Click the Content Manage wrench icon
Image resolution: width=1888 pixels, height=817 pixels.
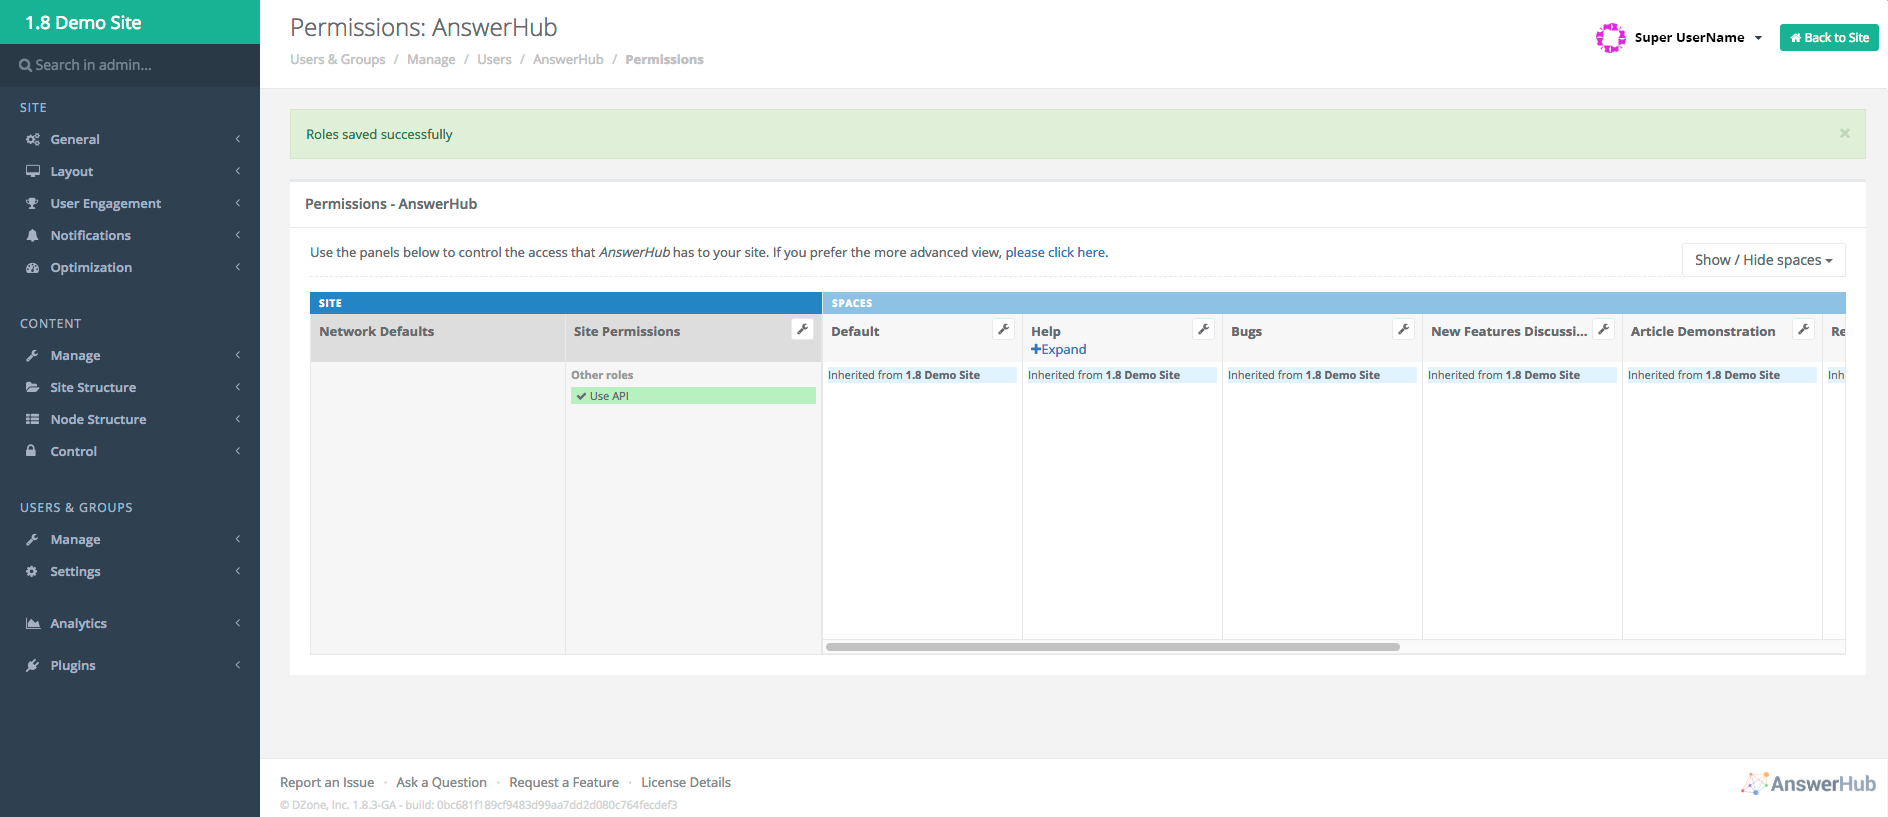[33, 356]
